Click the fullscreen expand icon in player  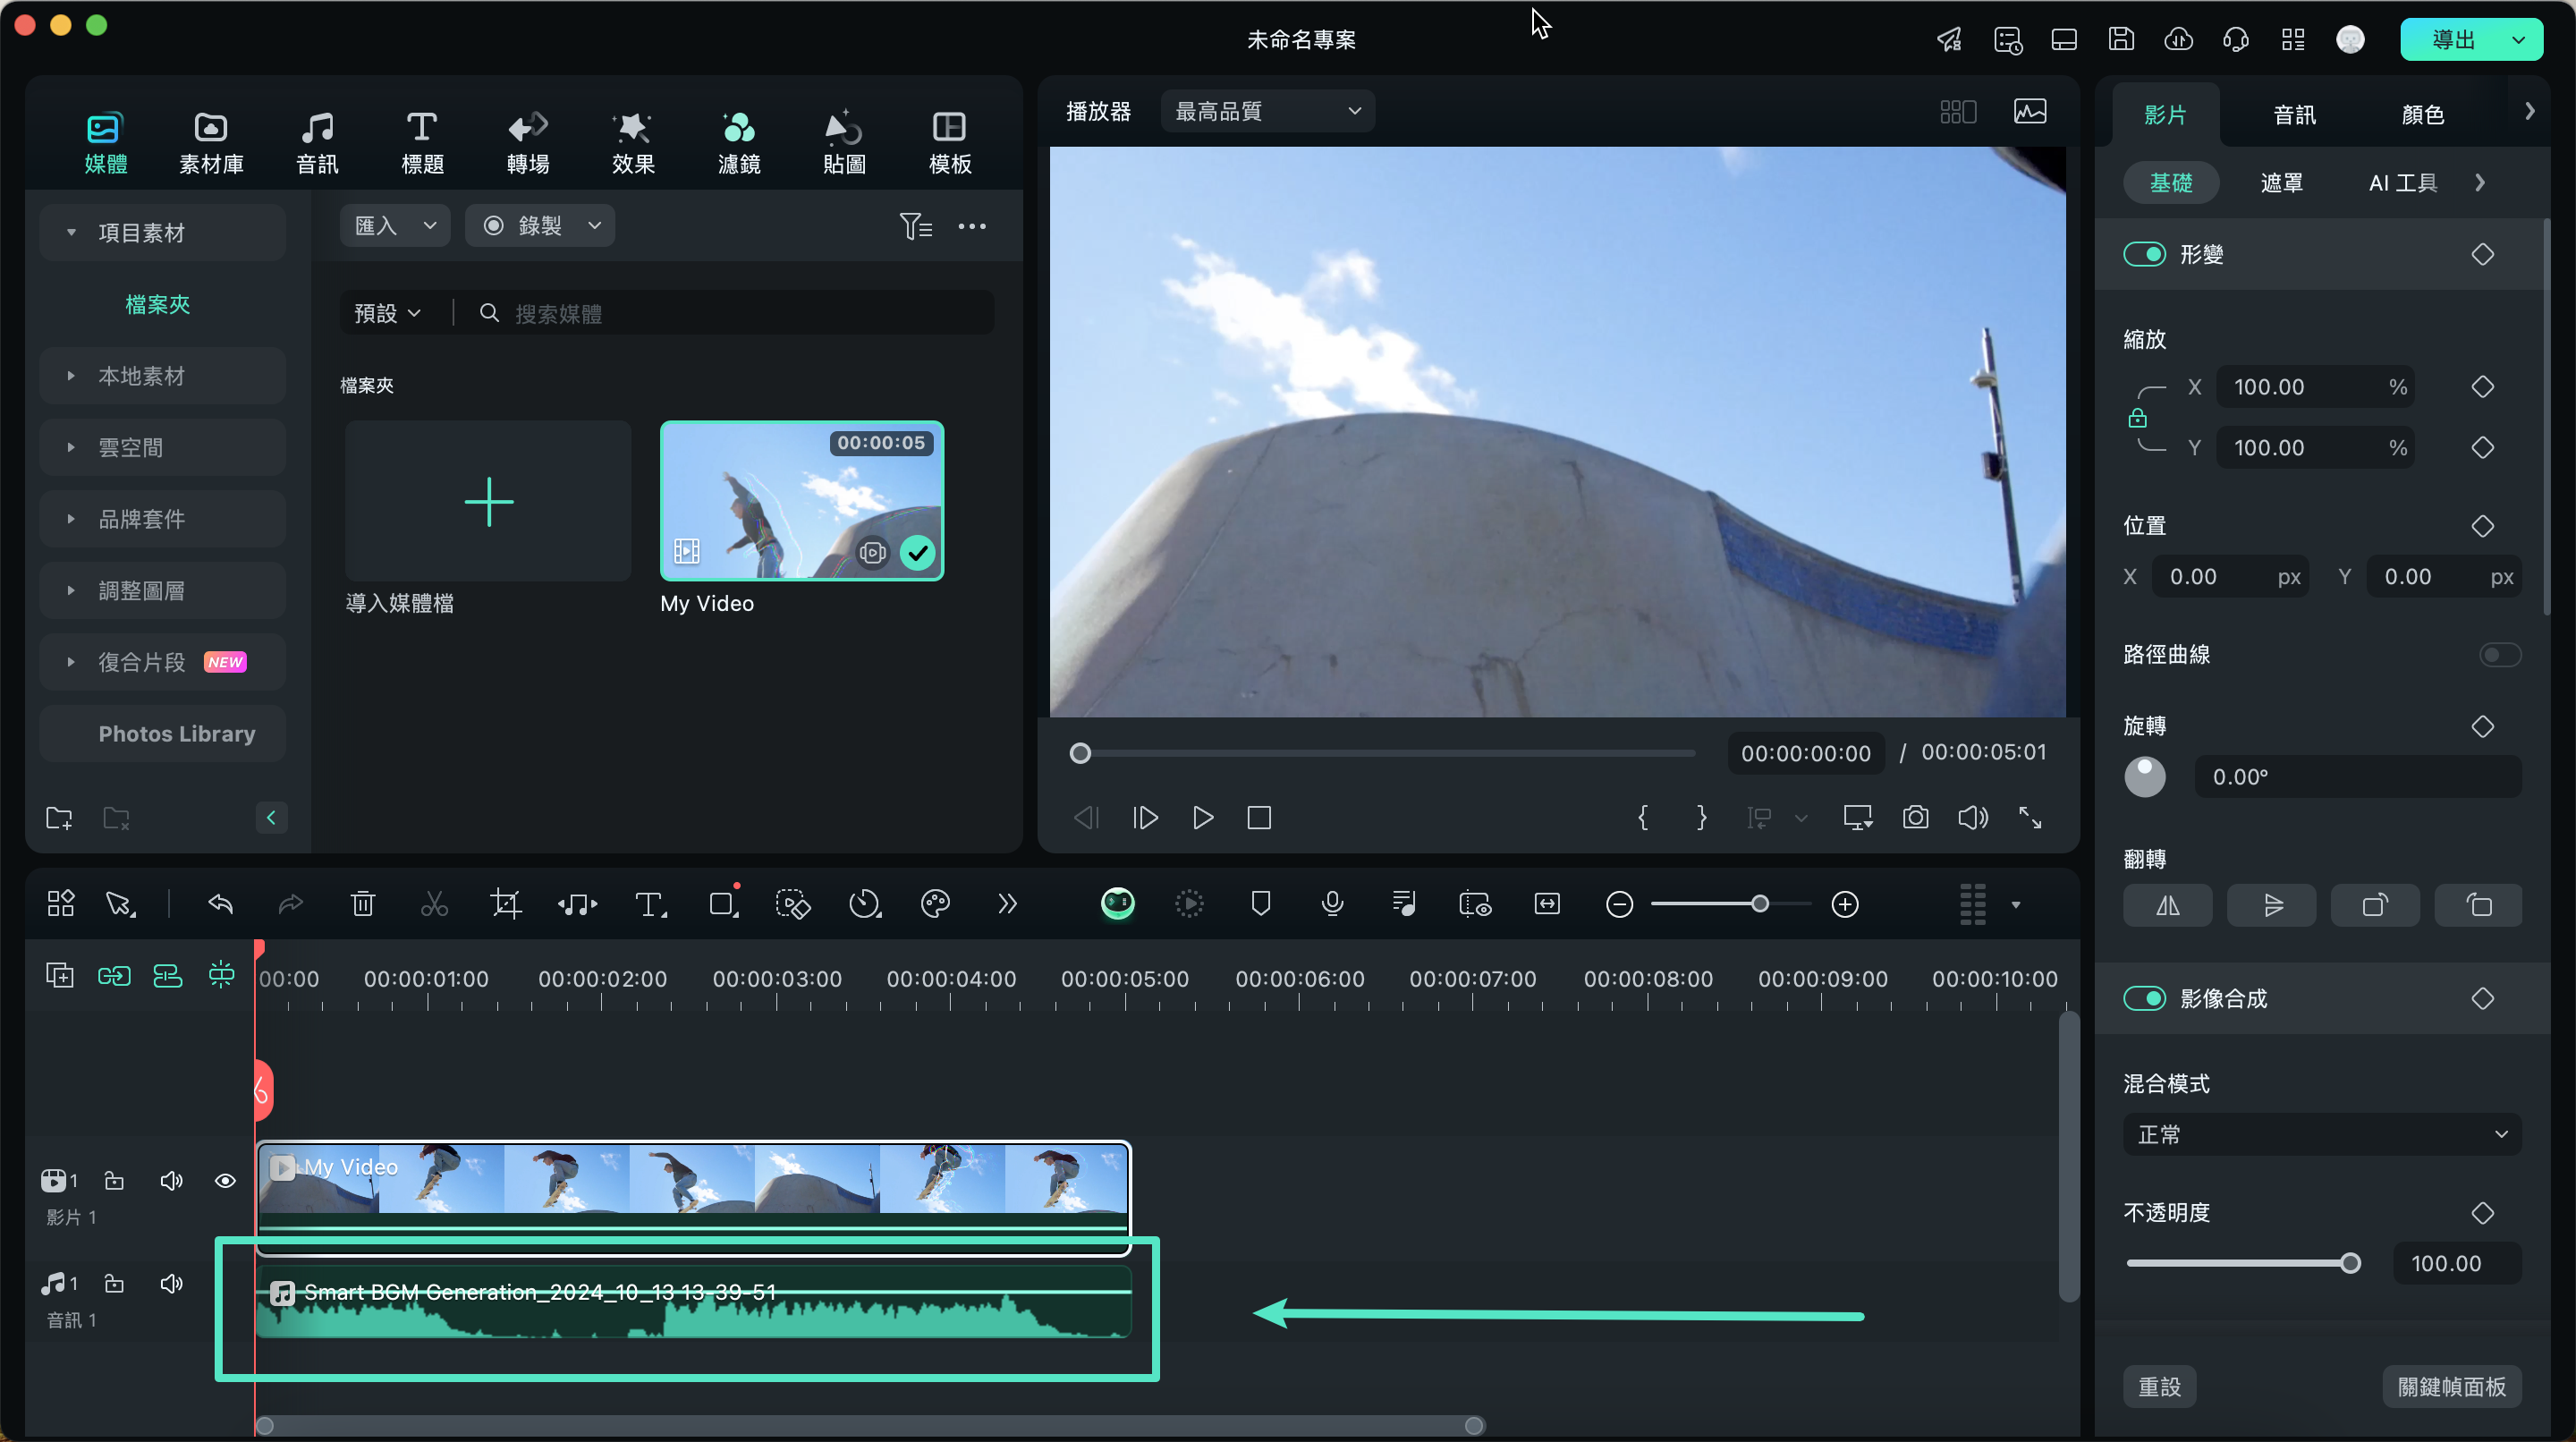2030,817
